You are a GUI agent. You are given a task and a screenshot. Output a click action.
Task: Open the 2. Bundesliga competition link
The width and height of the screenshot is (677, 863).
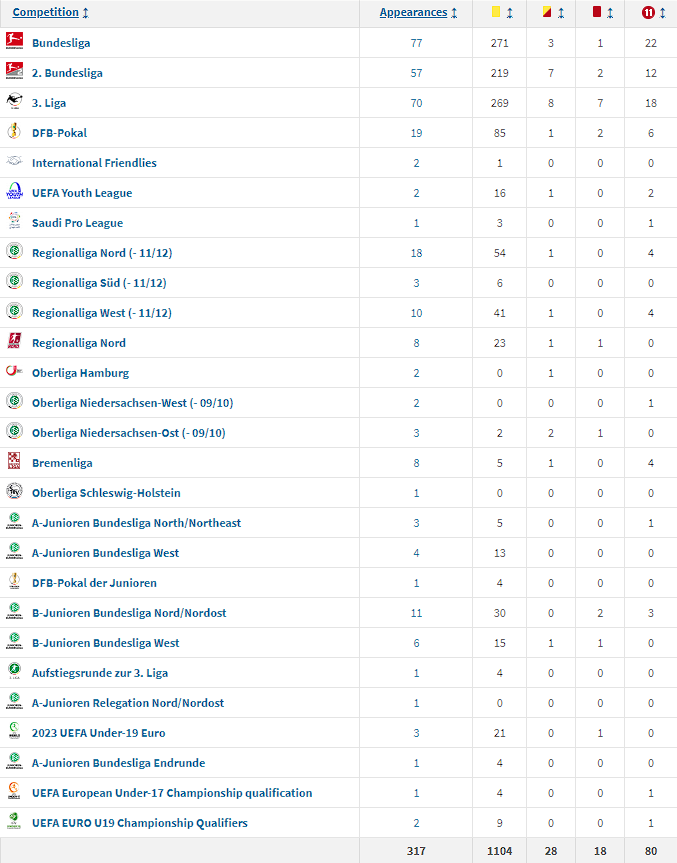coord(67,73)
